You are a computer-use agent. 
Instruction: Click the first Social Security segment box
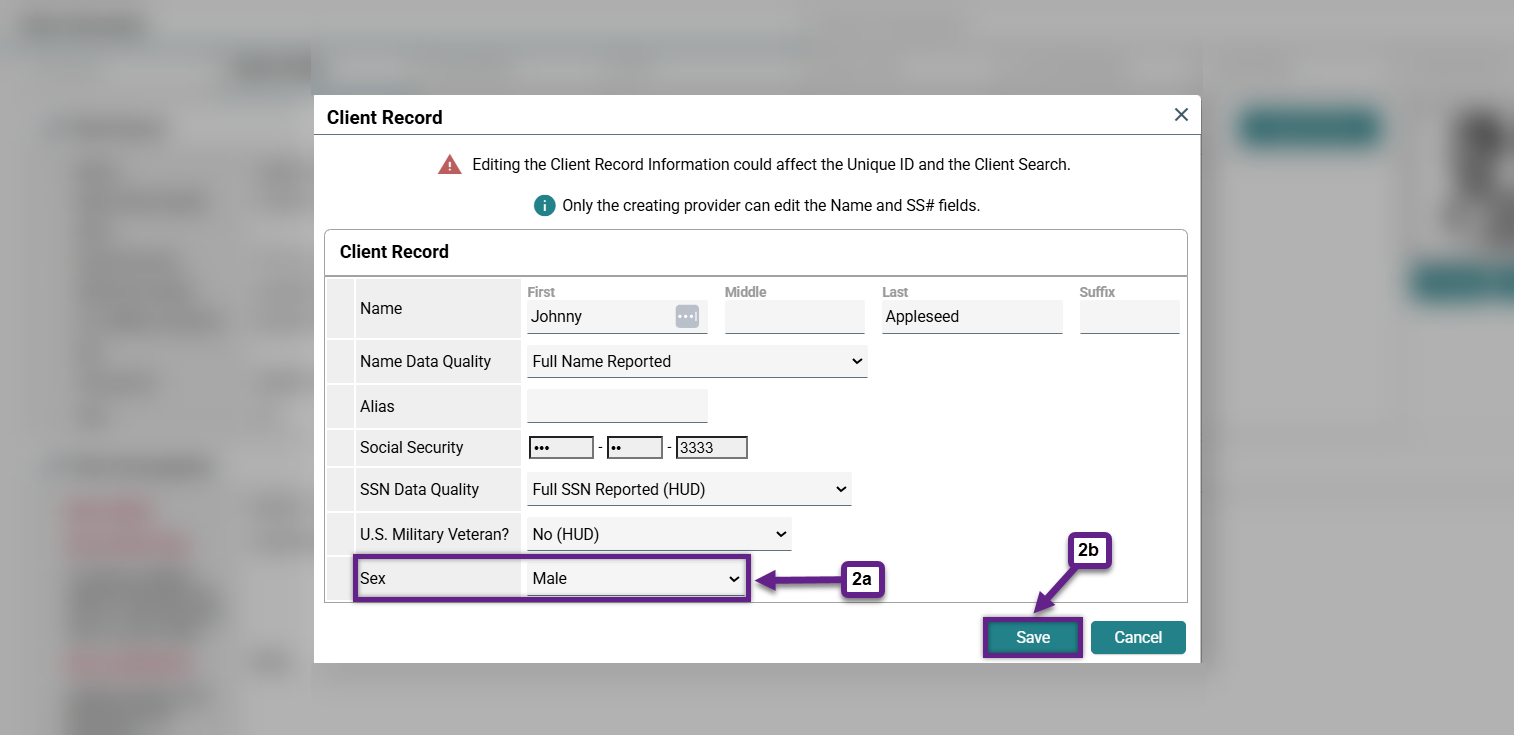pos(561,448)
